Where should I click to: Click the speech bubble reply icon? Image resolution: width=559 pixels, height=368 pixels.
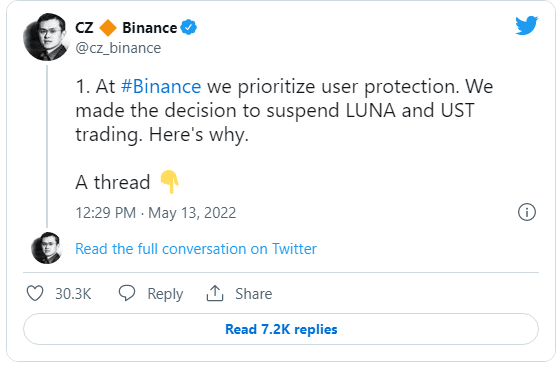click(x=127, y=293)
